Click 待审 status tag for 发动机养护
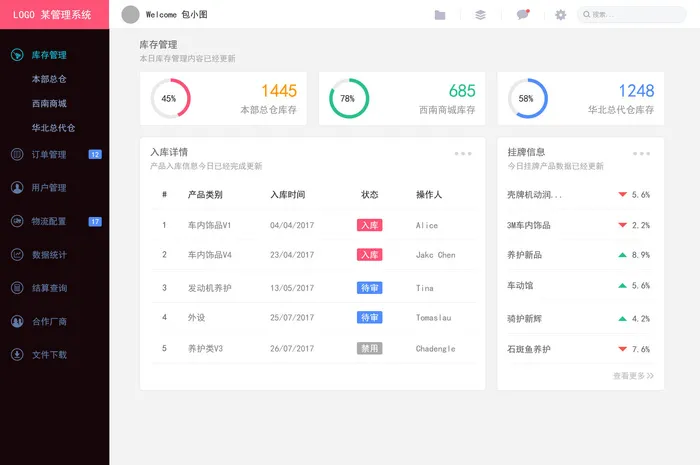The width and height of the screenshot is (700, 465). coord(369,288)
